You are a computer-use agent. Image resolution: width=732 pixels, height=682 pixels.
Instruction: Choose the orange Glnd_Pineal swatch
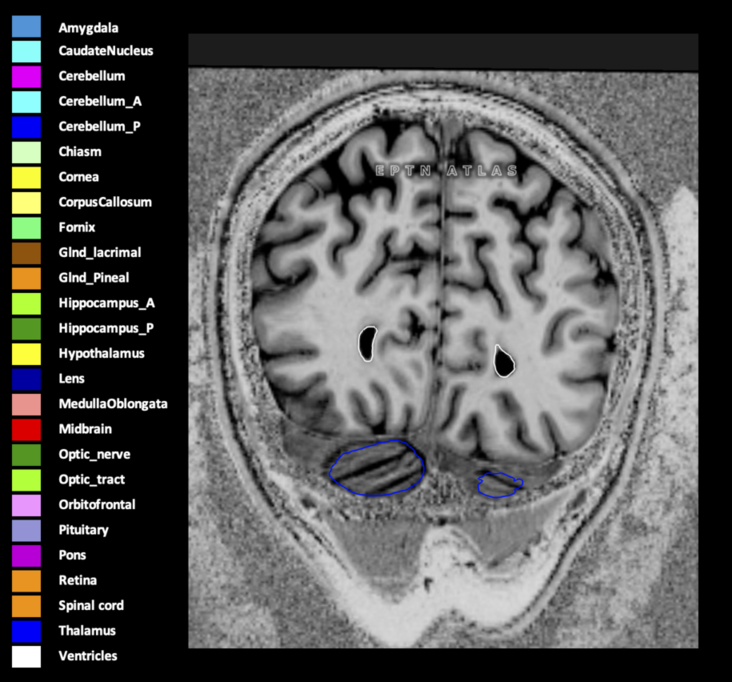(26, 278)
